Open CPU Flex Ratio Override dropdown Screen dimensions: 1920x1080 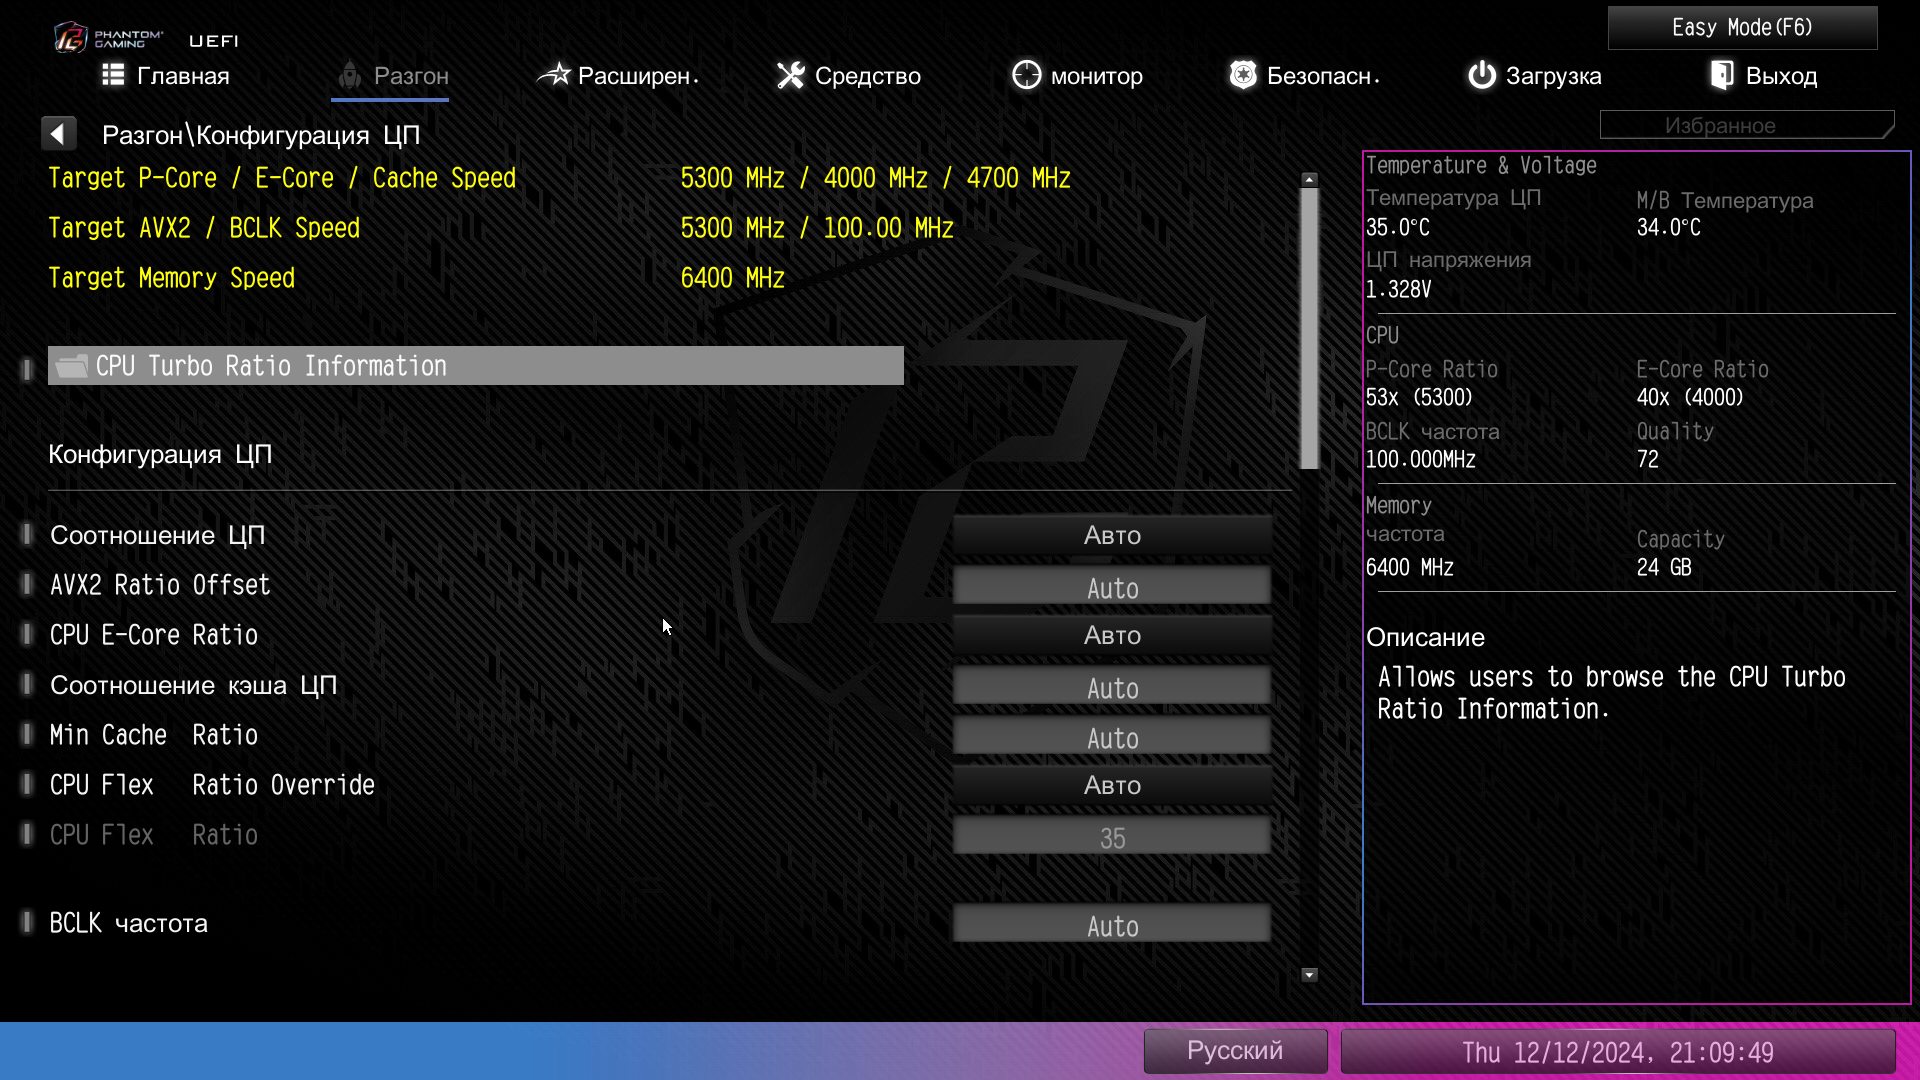[x=1111, y=785]
